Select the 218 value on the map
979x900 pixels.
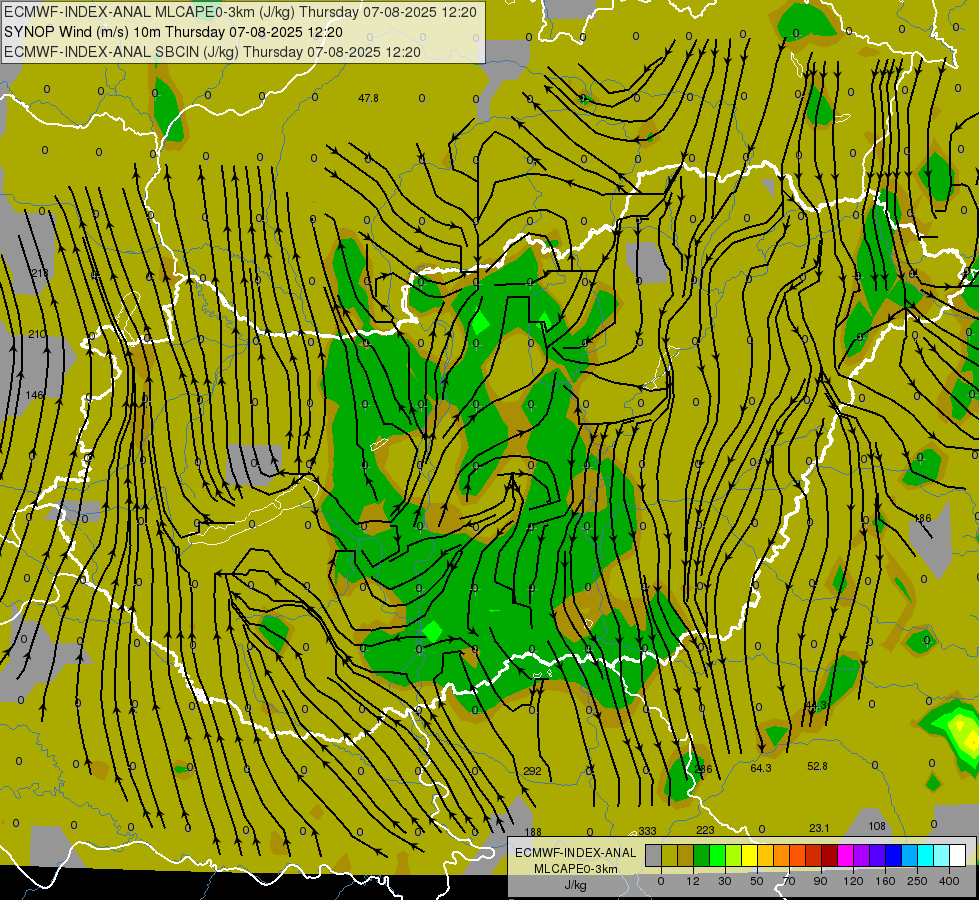point(39,273)
